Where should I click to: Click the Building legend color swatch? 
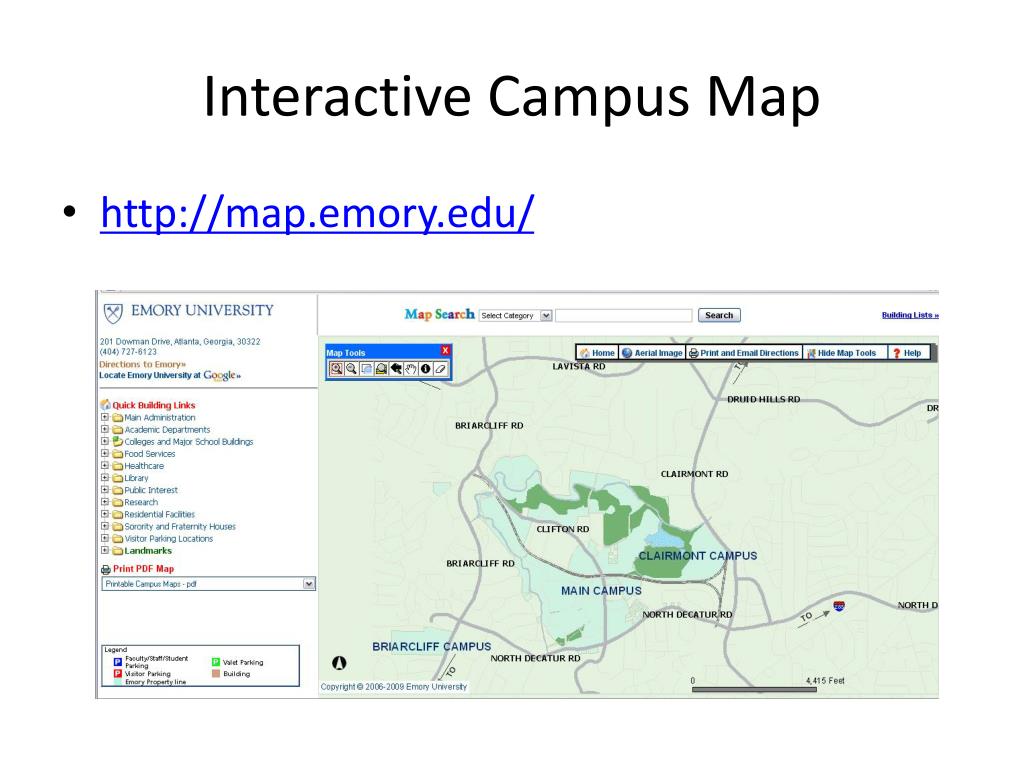coord(216,674)
